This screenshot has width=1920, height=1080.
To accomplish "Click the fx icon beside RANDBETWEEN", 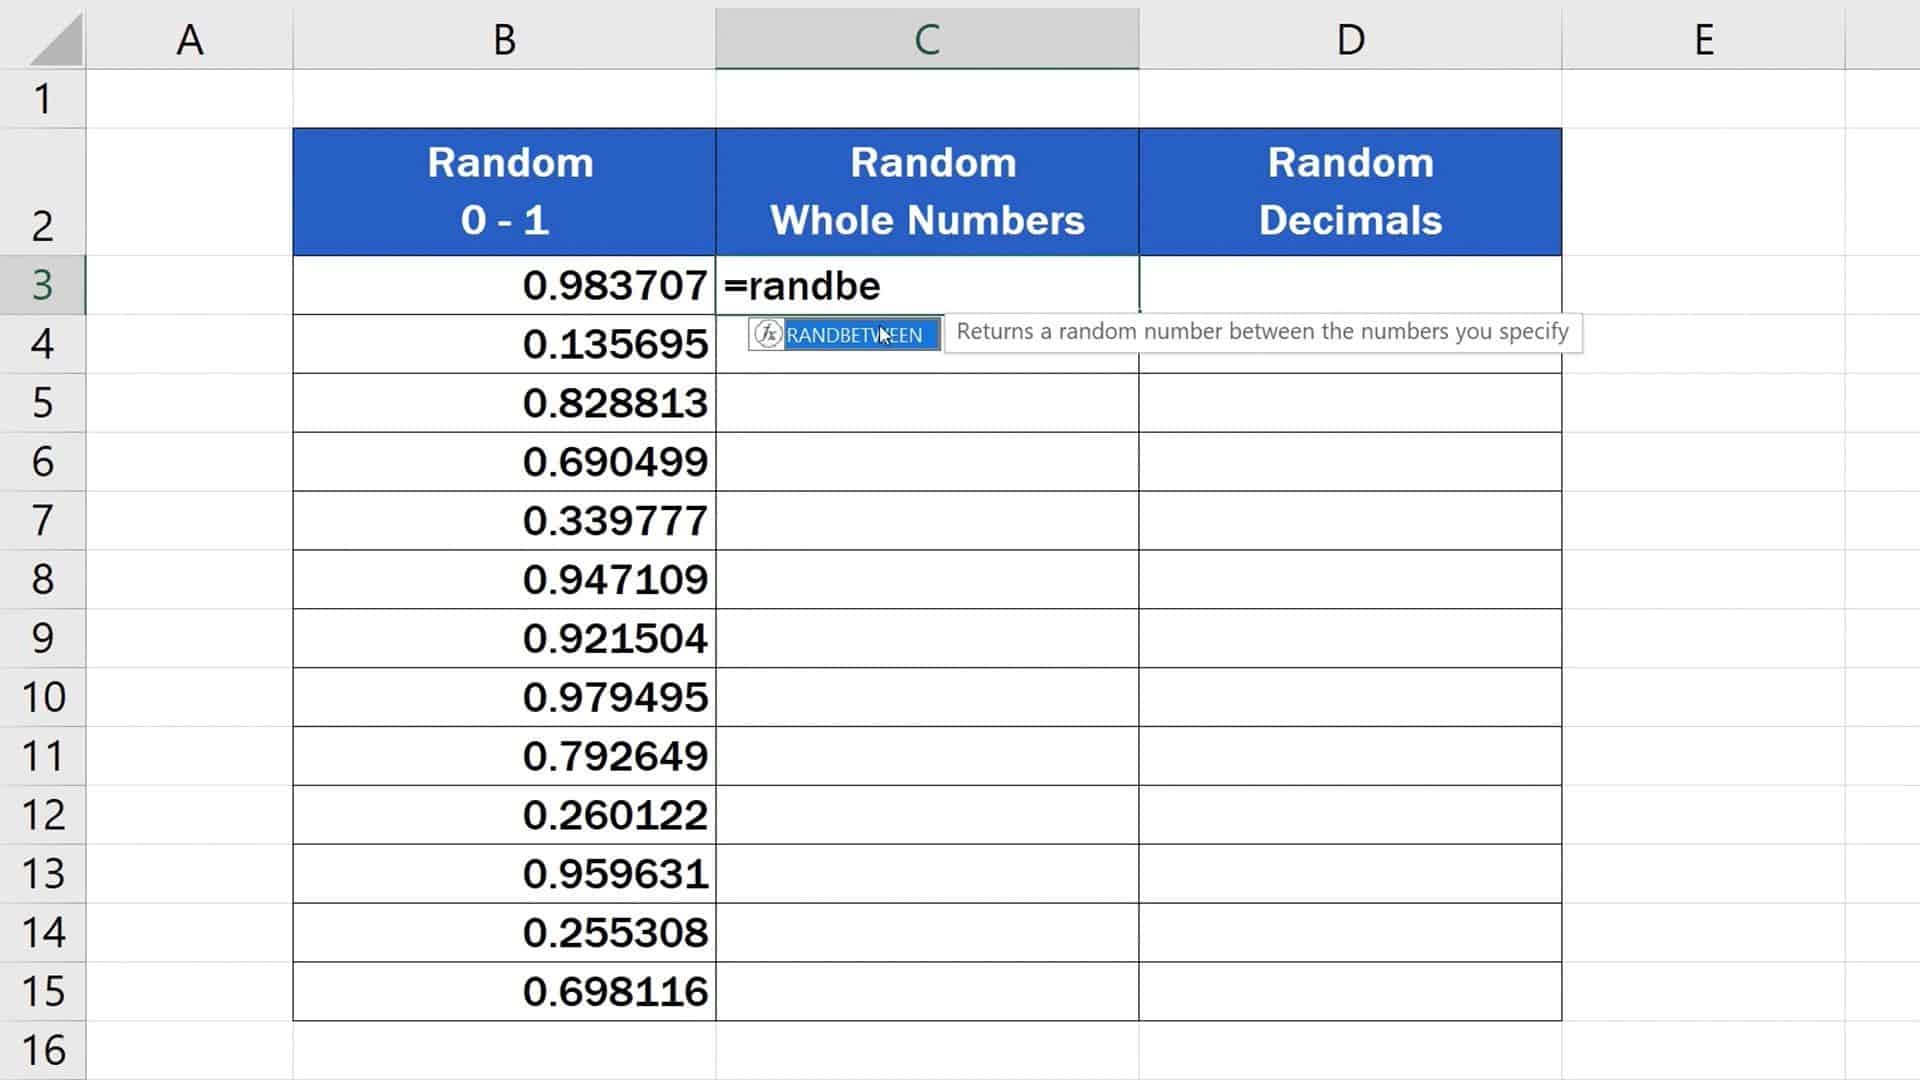I will click(768, 334).
